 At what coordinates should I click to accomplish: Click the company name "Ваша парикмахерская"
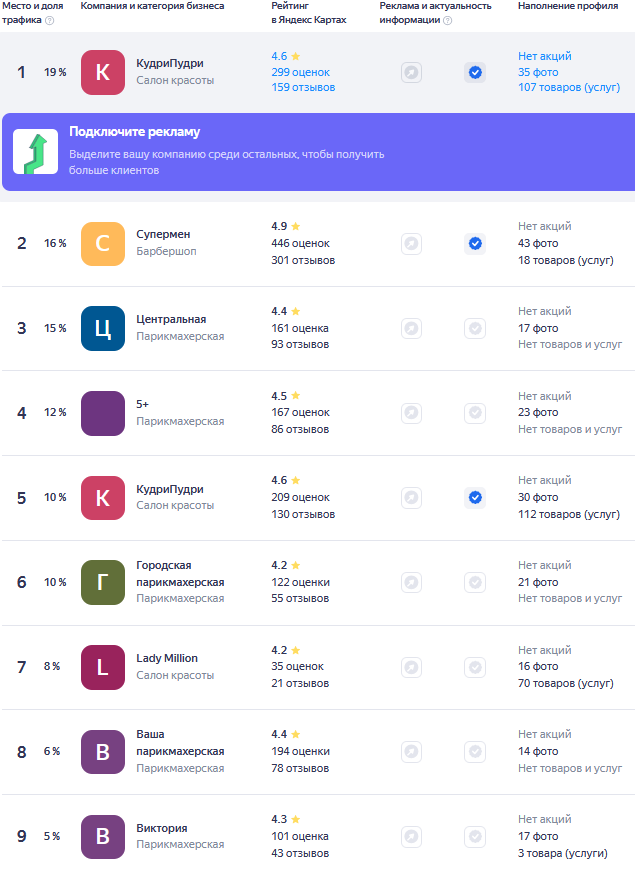click(x=180, y=742)
